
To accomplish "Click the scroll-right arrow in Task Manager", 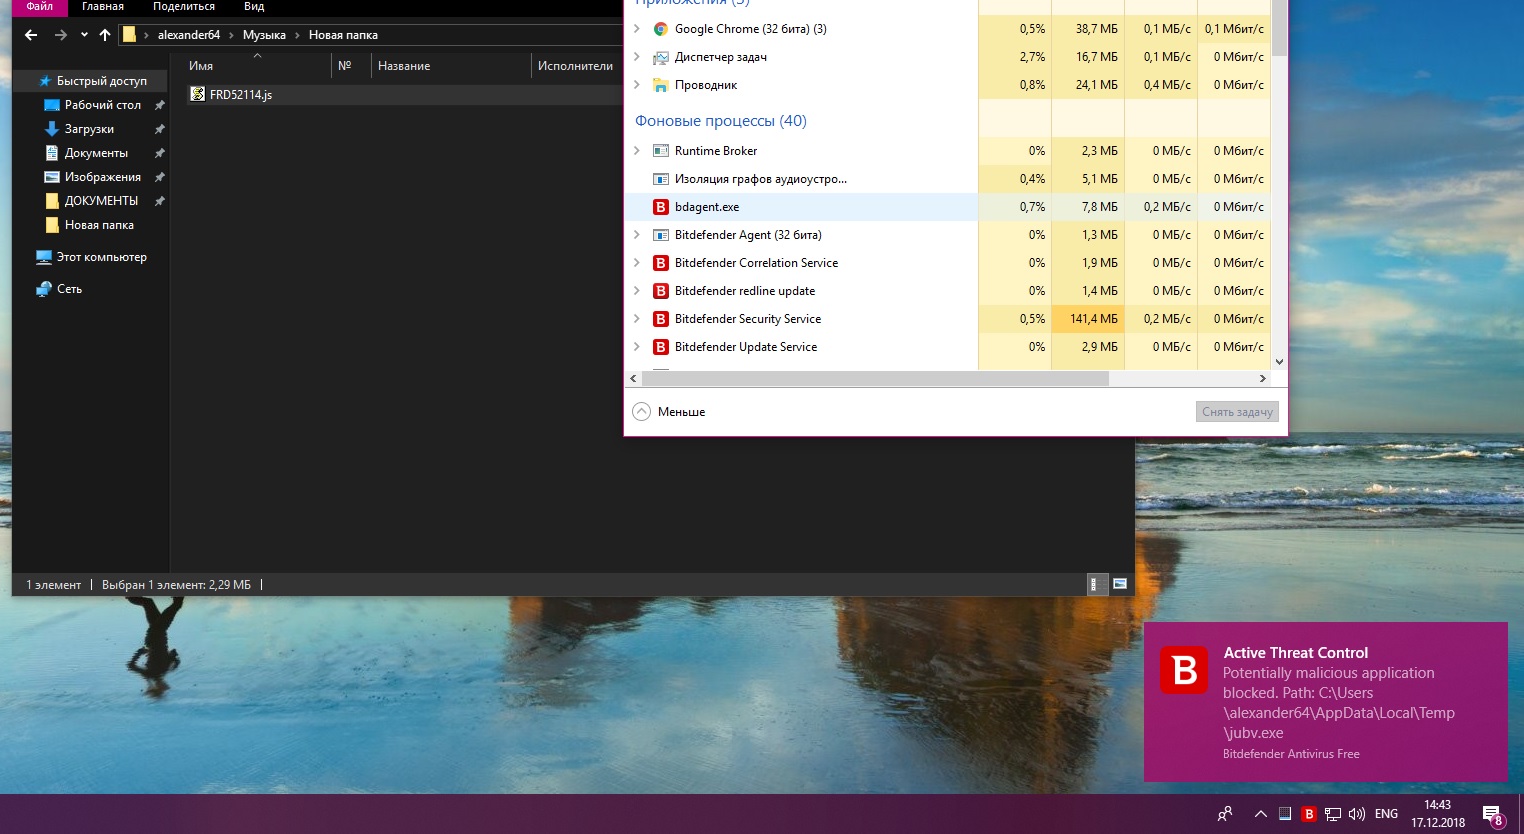I will tap(1262, 379).
